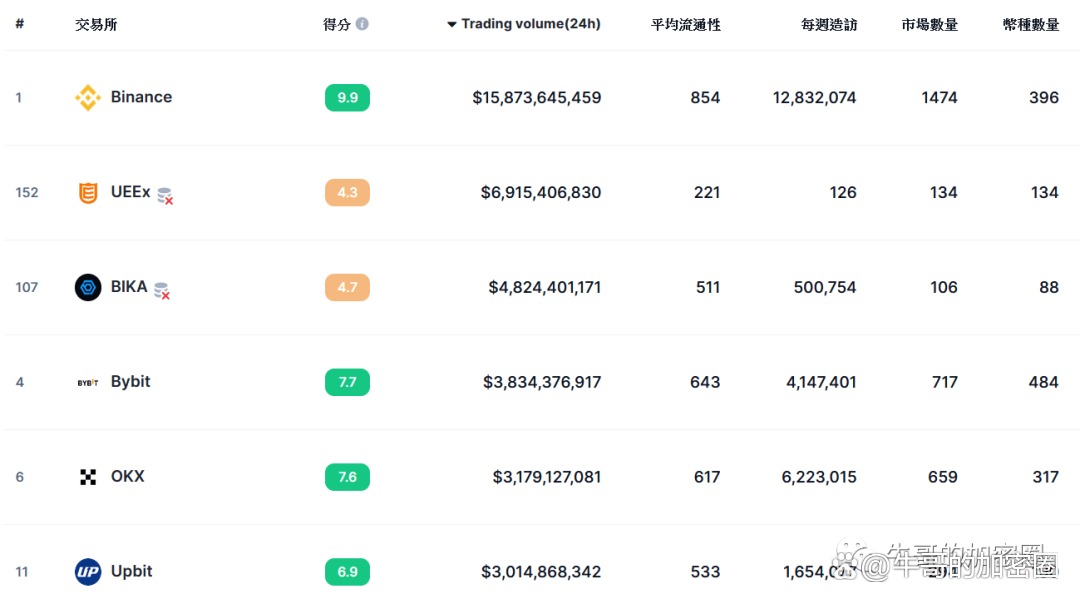Click rank number 107 in BIKA row
Image resolution: width=1080 pixels, height=604 pixels.
[x=27, y=287]
